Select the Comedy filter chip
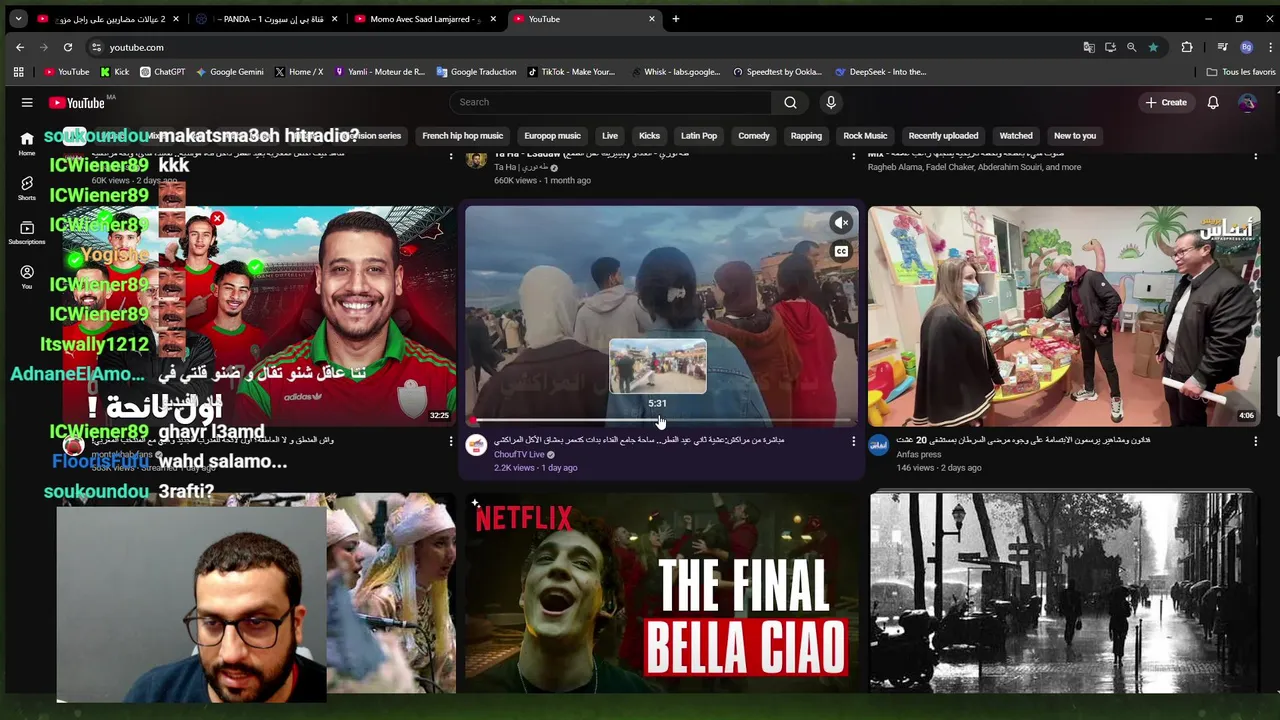This screenshot has width=1280, height=720. (754, 136)
